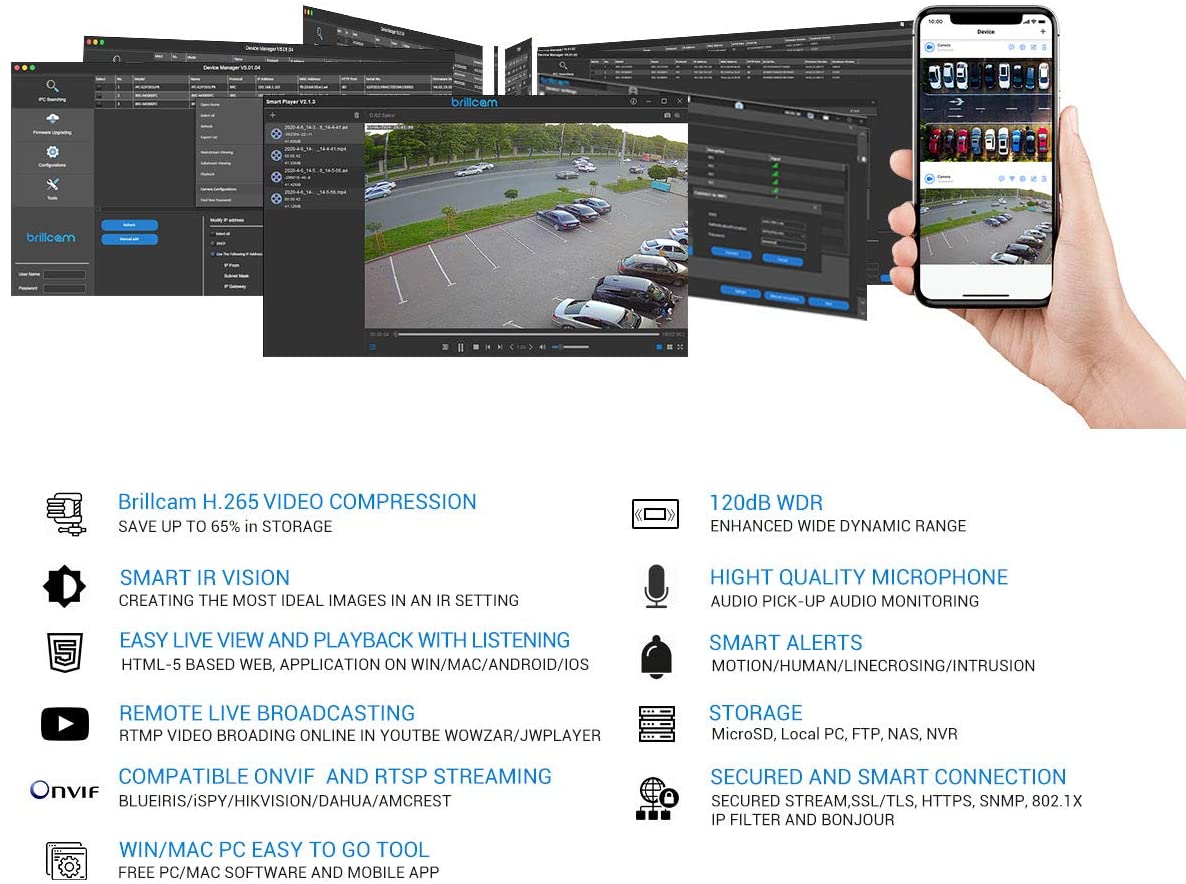
Task: Enter fullscreen in Smart Player
Action: [x=680, y=347]
